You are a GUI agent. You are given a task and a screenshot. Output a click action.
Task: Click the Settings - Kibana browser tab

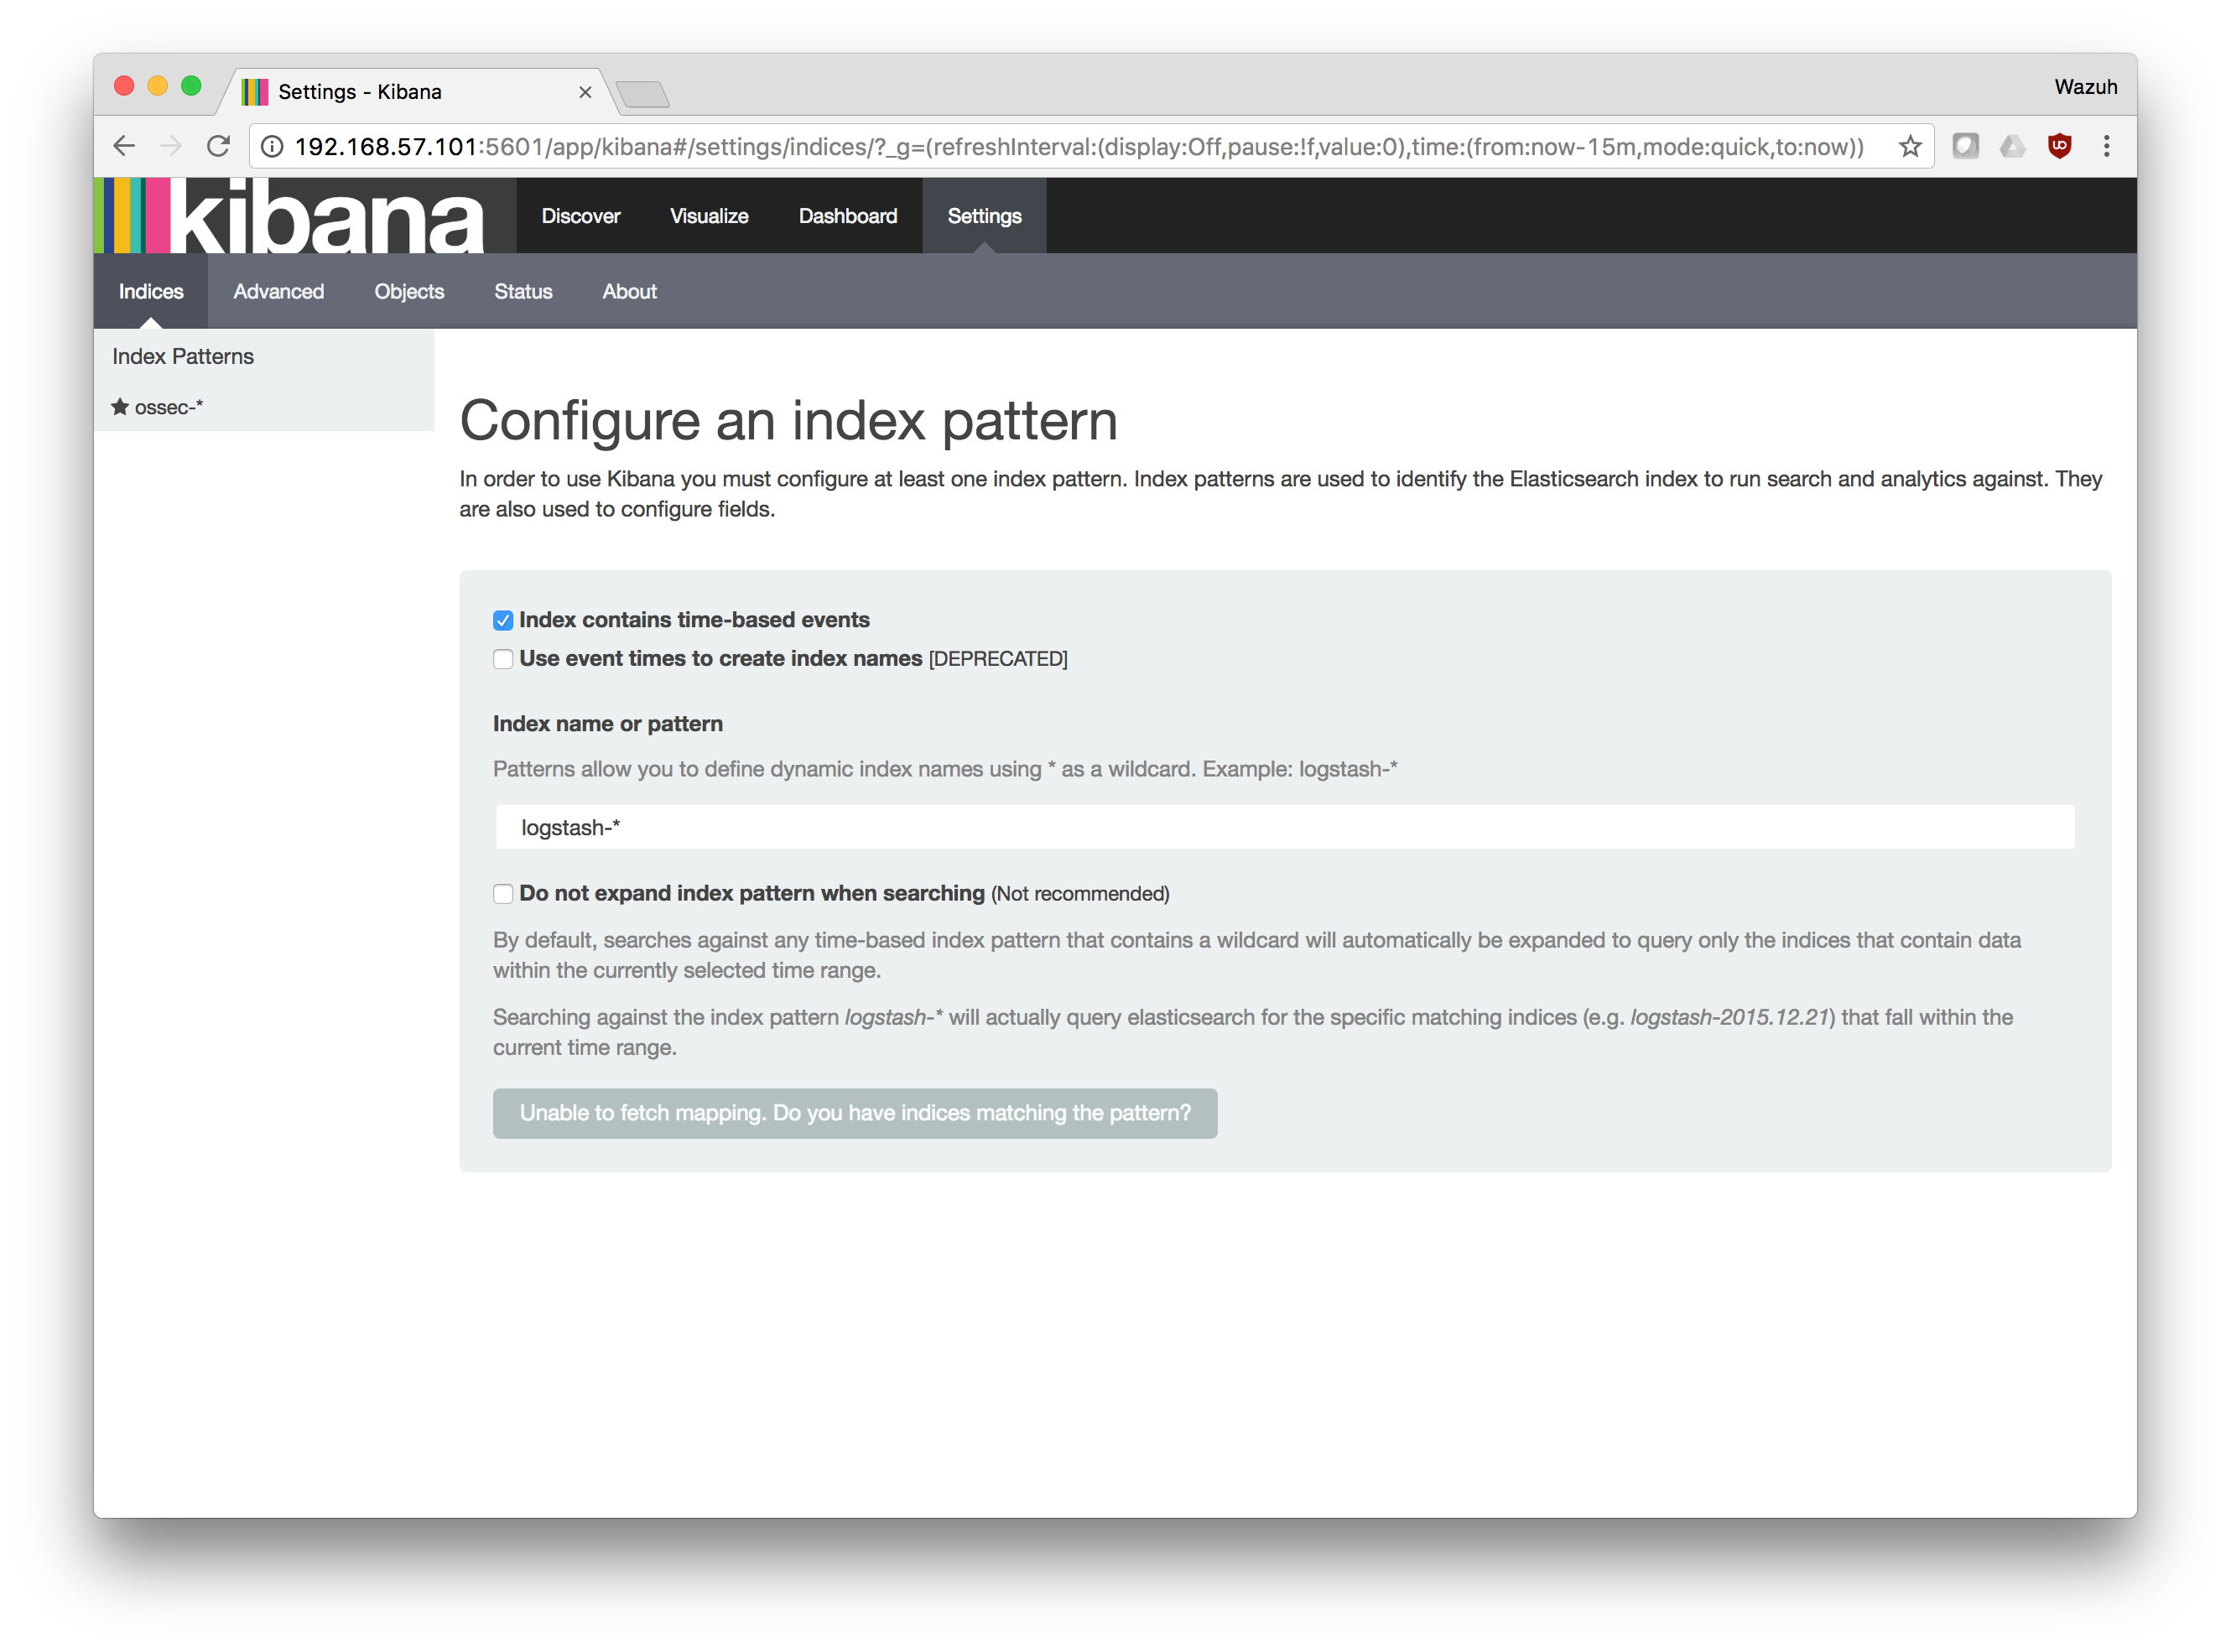click(415, 92)
